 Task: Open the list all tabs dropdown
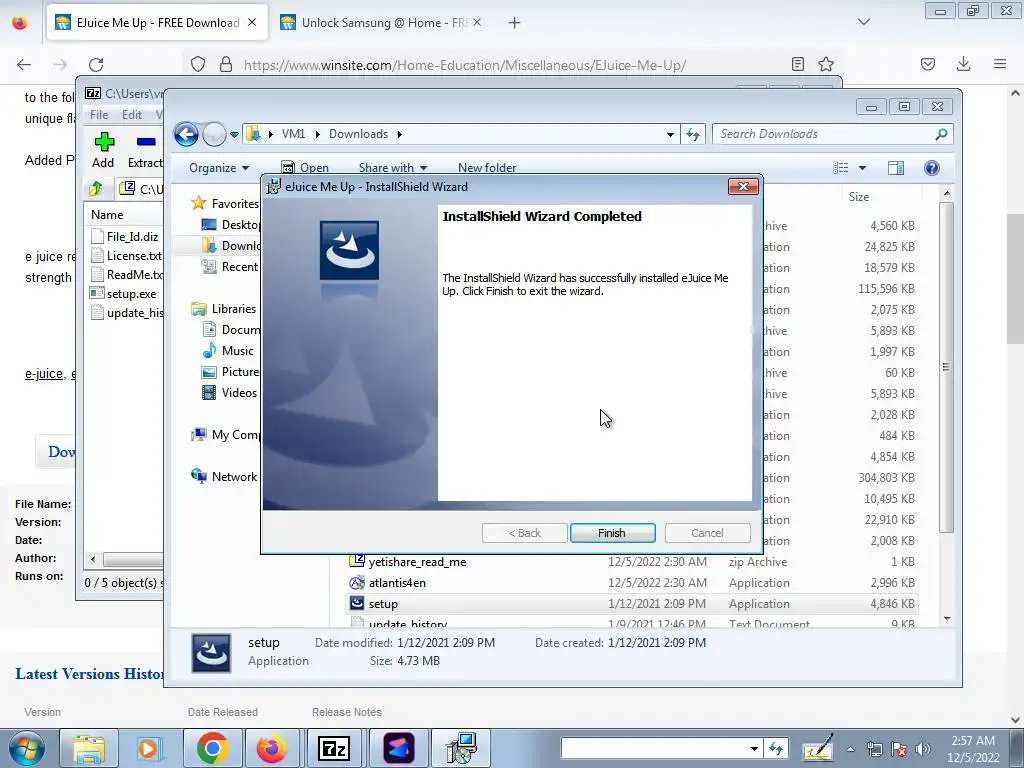click(x=864, y=22)
